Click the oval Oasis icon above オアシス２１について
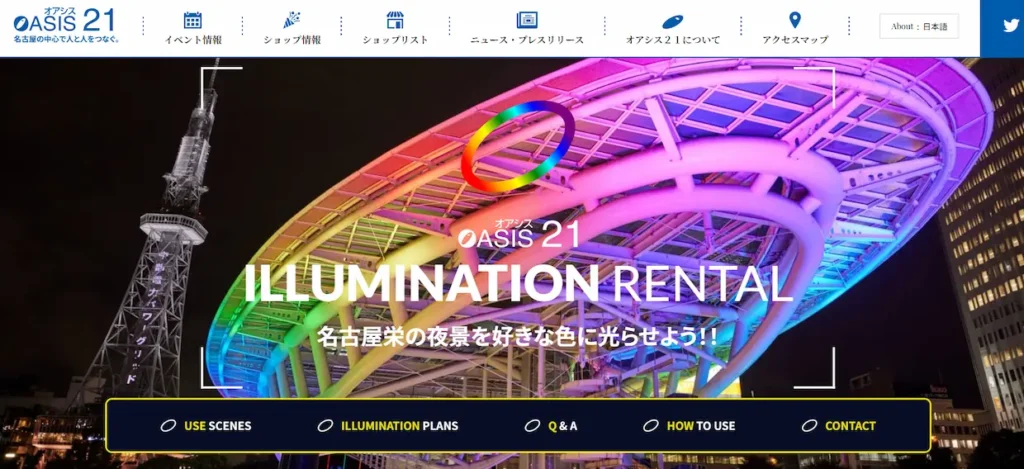Image resolution: width=1024 pixels, height=469 pixels. [x=673, y=22]
